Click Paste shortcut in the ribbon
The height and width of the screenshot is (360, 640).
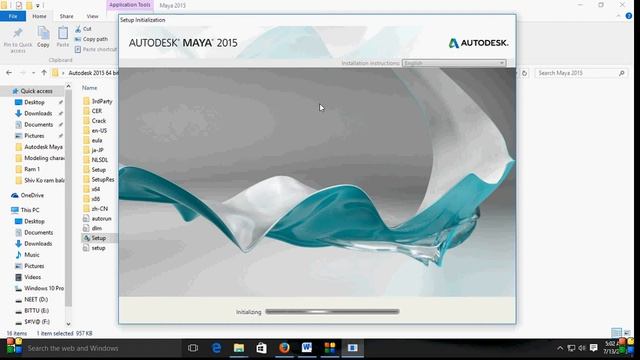pyautogui.click(x=96, y=49)
